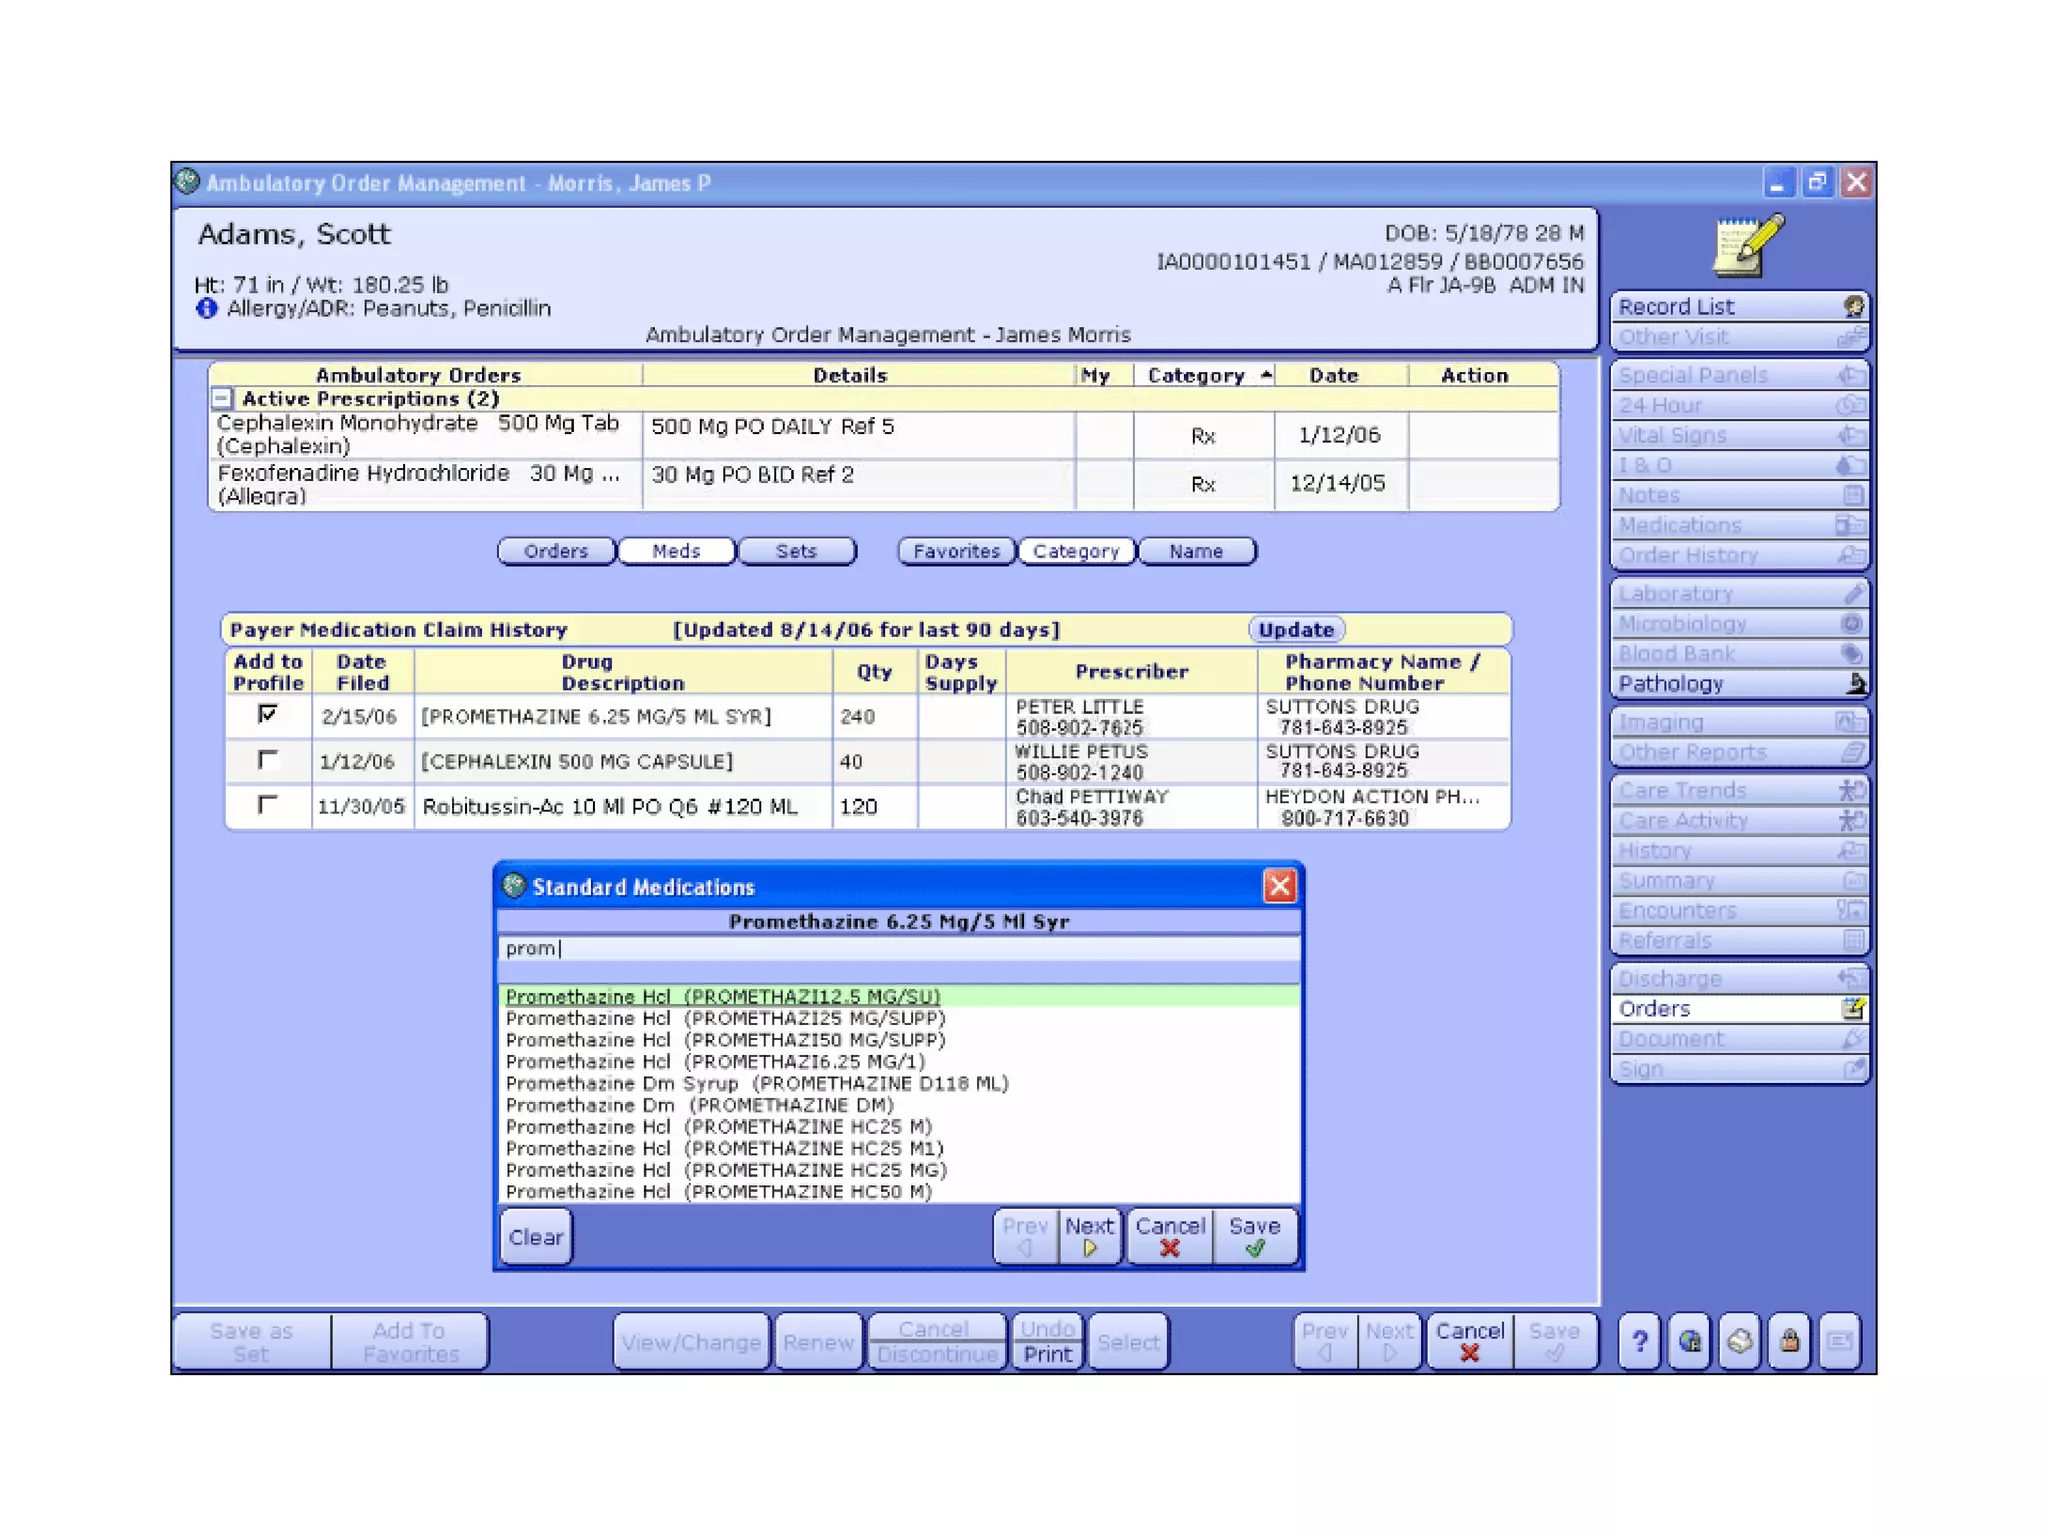Click the medication search text field

tap(898, 949)
